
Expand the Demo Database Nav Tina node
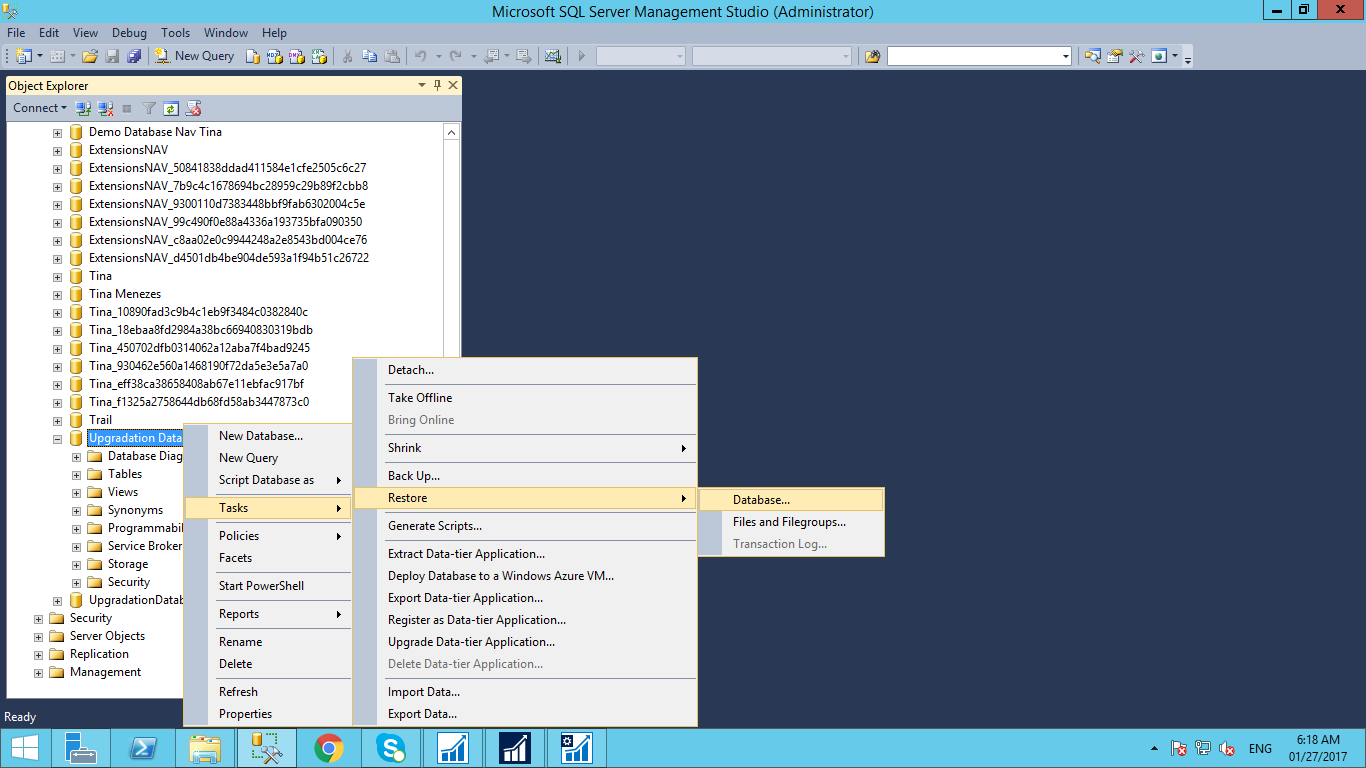pyautogui.click(x=57, y=132)
